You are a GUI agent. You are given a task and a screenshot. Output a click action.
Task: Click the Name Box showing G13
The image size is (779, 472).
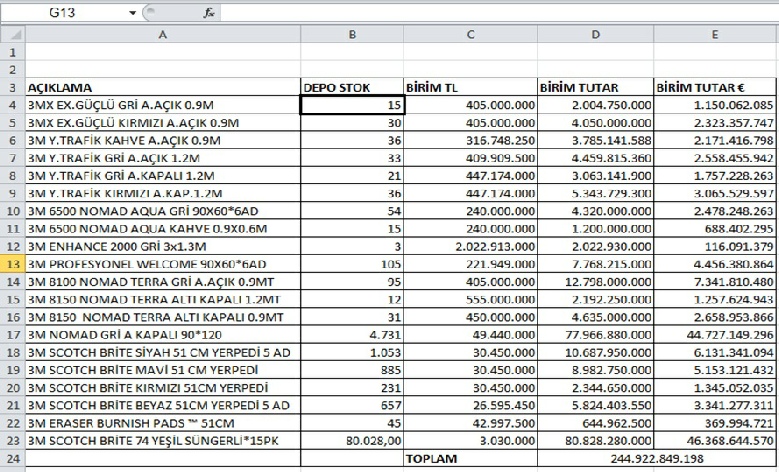(63, 13)
